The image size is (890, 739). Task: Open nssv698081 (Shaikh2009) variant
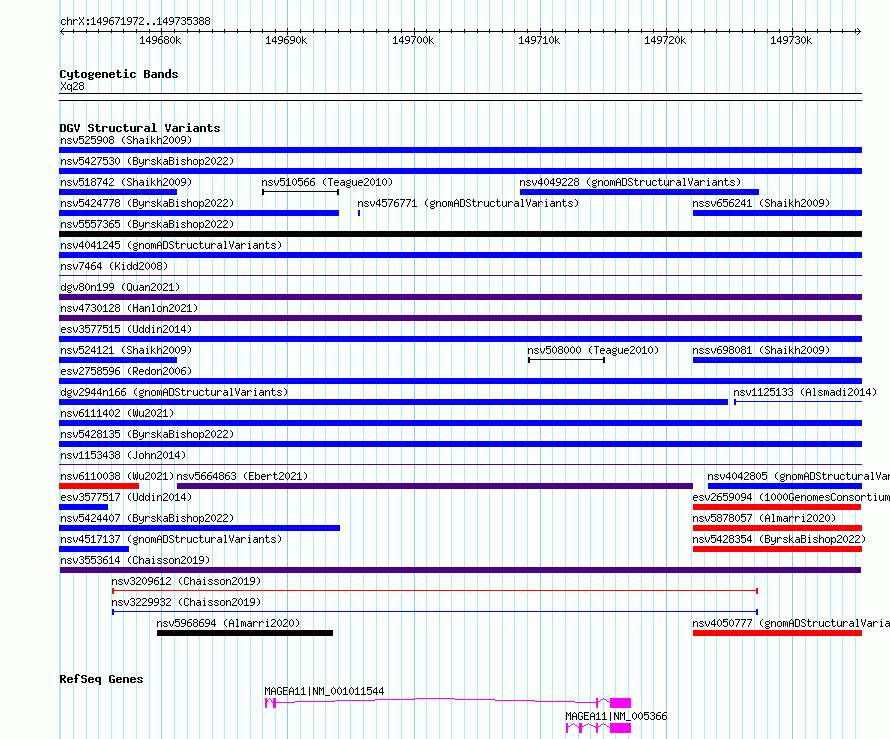[x=761, y=350]
